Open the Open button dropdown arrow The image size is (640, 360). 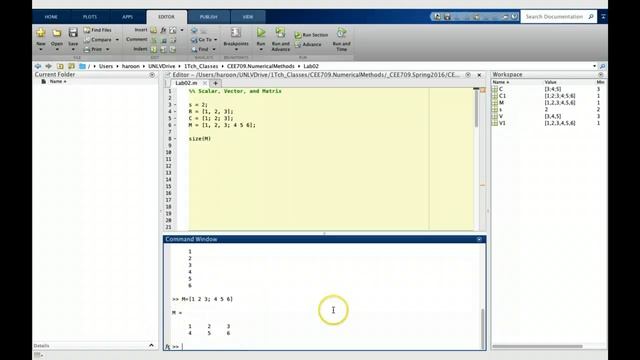tap(57, 50)
